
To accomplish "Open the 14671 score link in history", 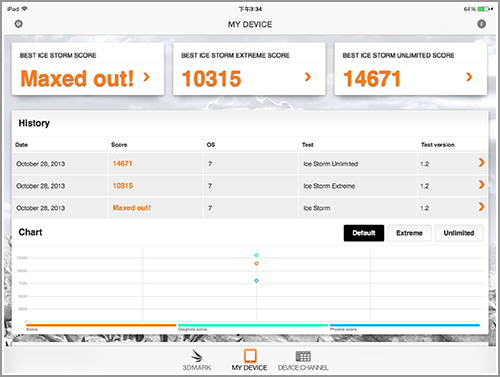I will (x=122, y=164).
